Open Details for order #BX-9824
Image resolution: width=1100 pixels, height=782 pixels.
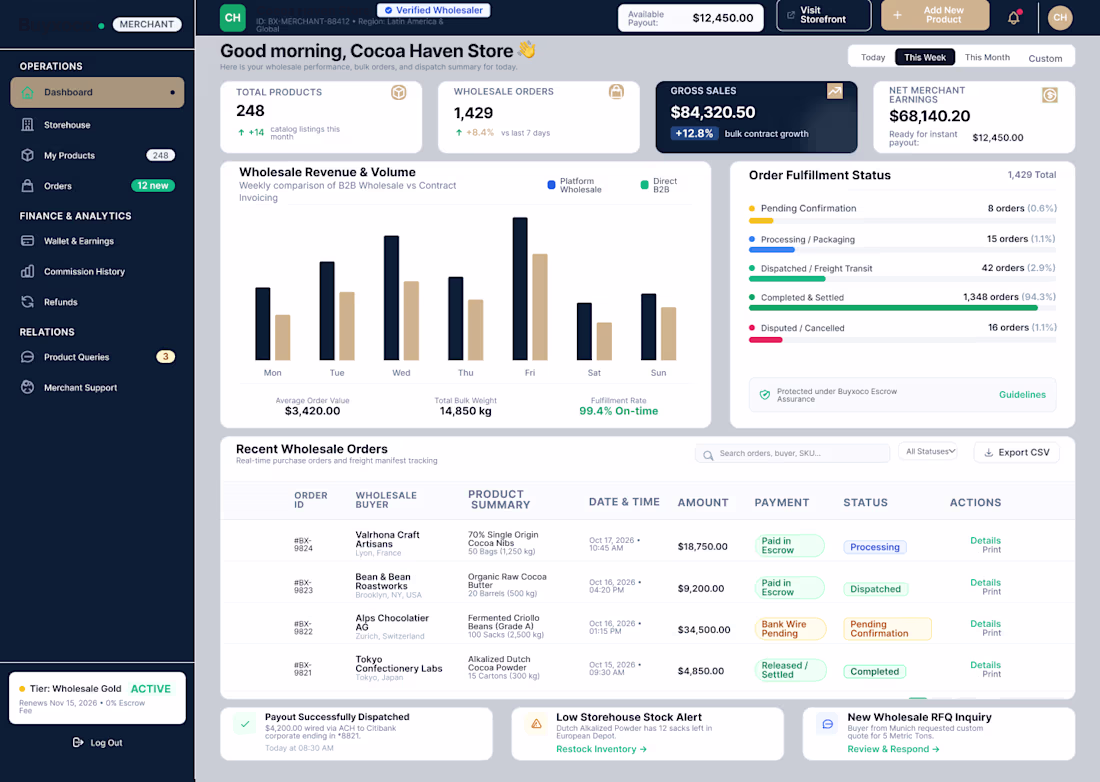pyautogui.click(x=985, y=541)
